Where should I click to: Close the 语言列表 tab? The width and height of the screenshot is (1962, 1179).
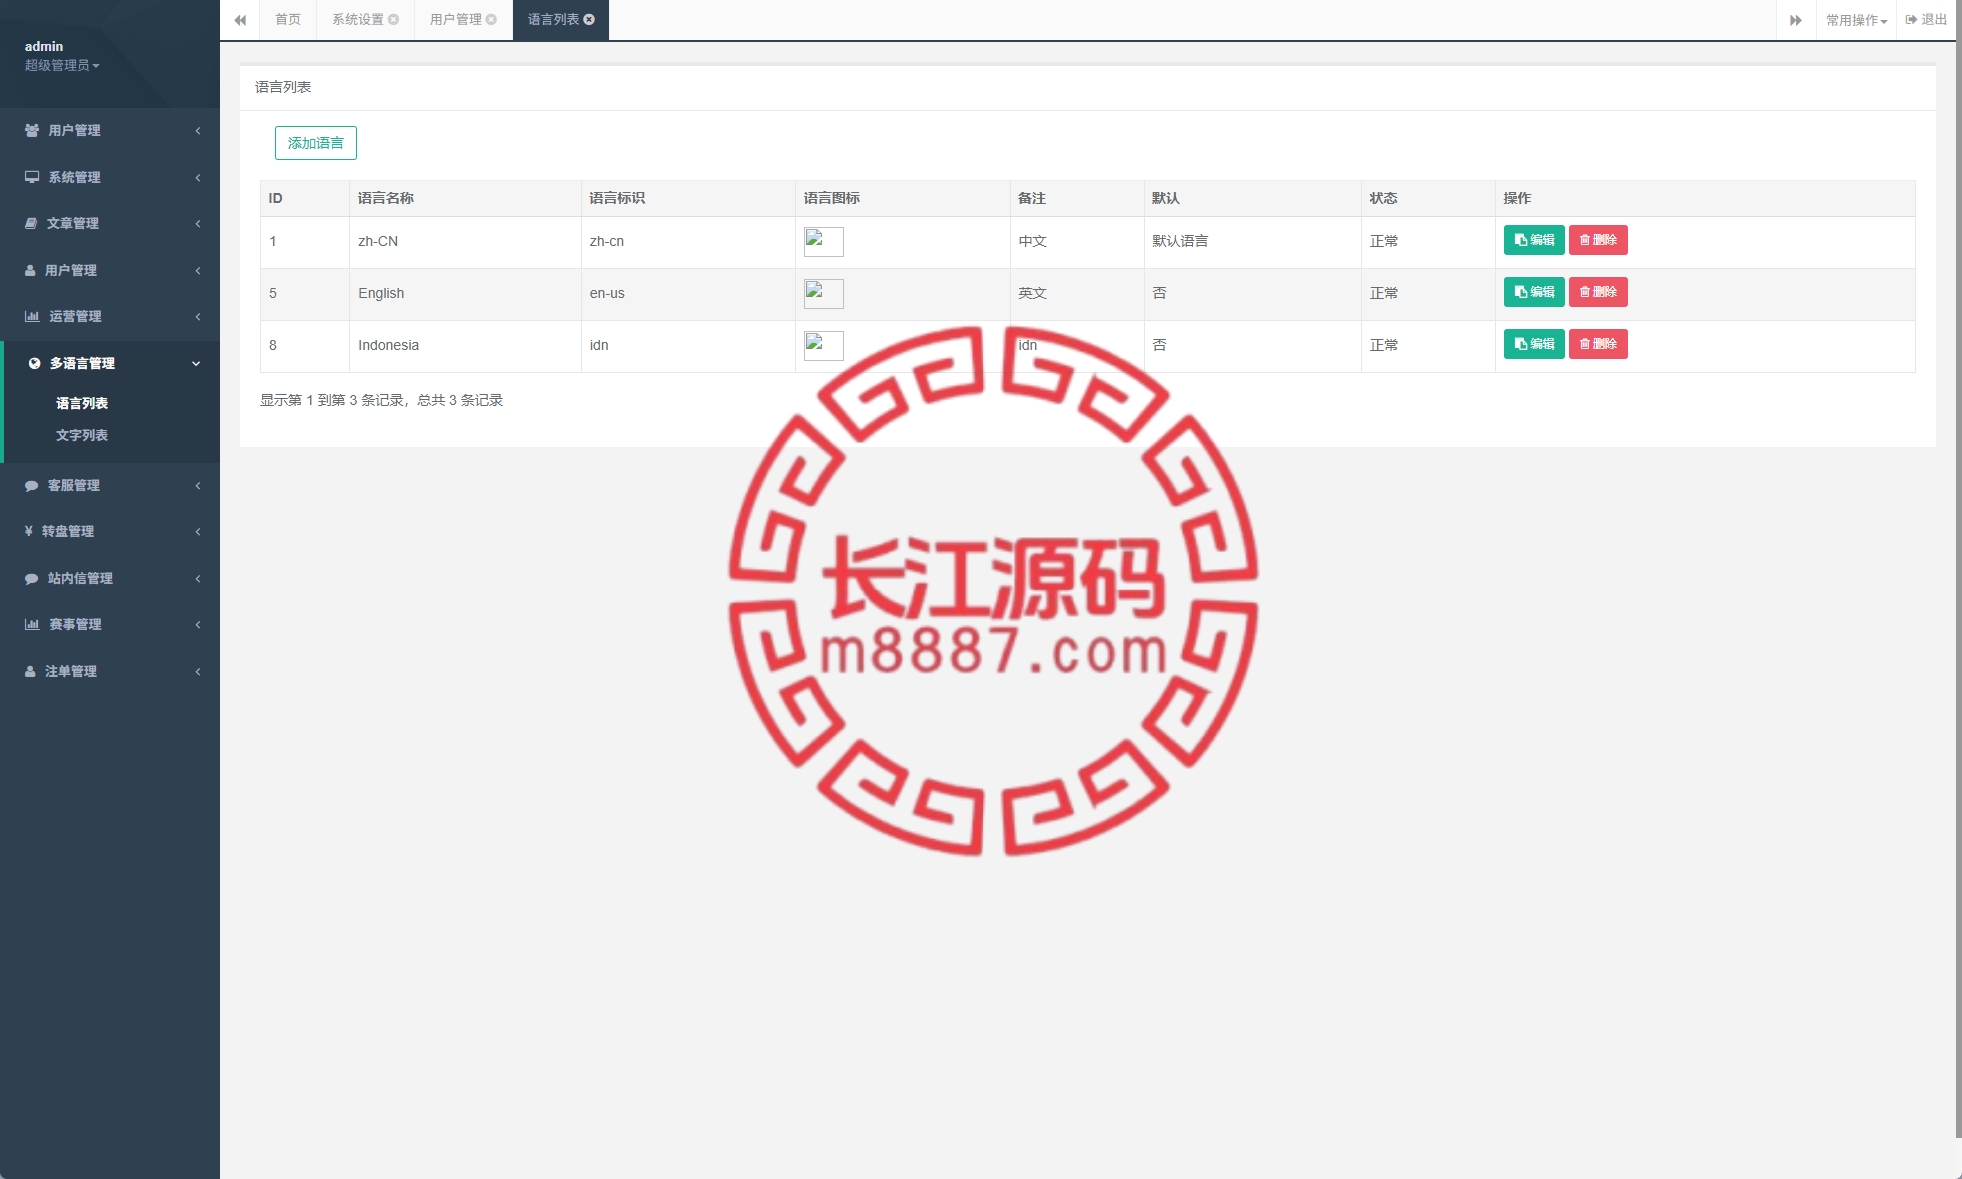(x=589, y=19)
